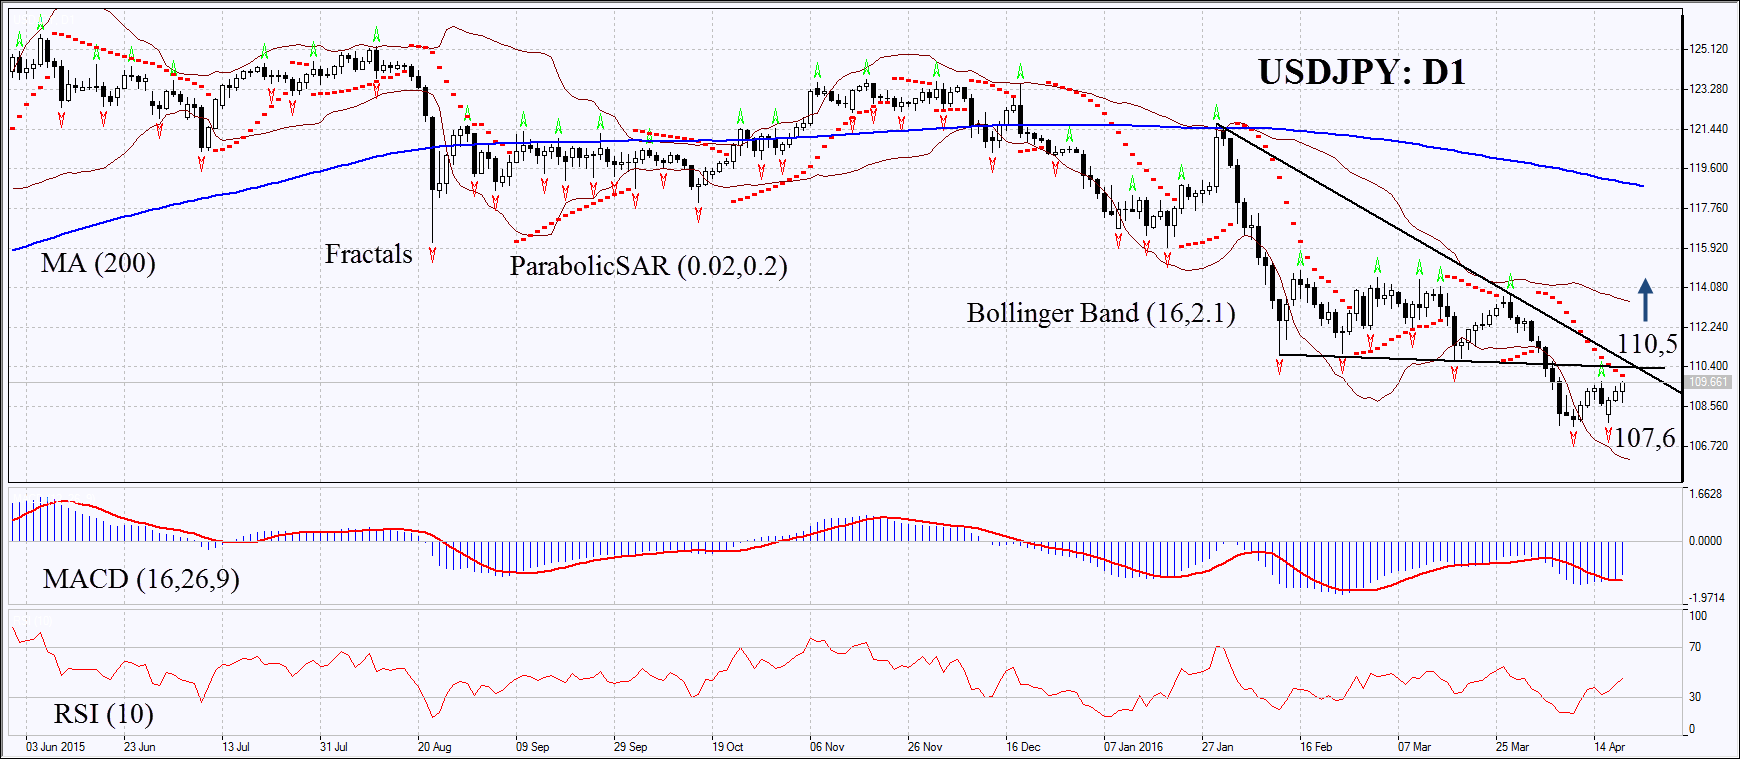
Task: Click the 108.560 price axis label
Action: (x=1708, y=406)
